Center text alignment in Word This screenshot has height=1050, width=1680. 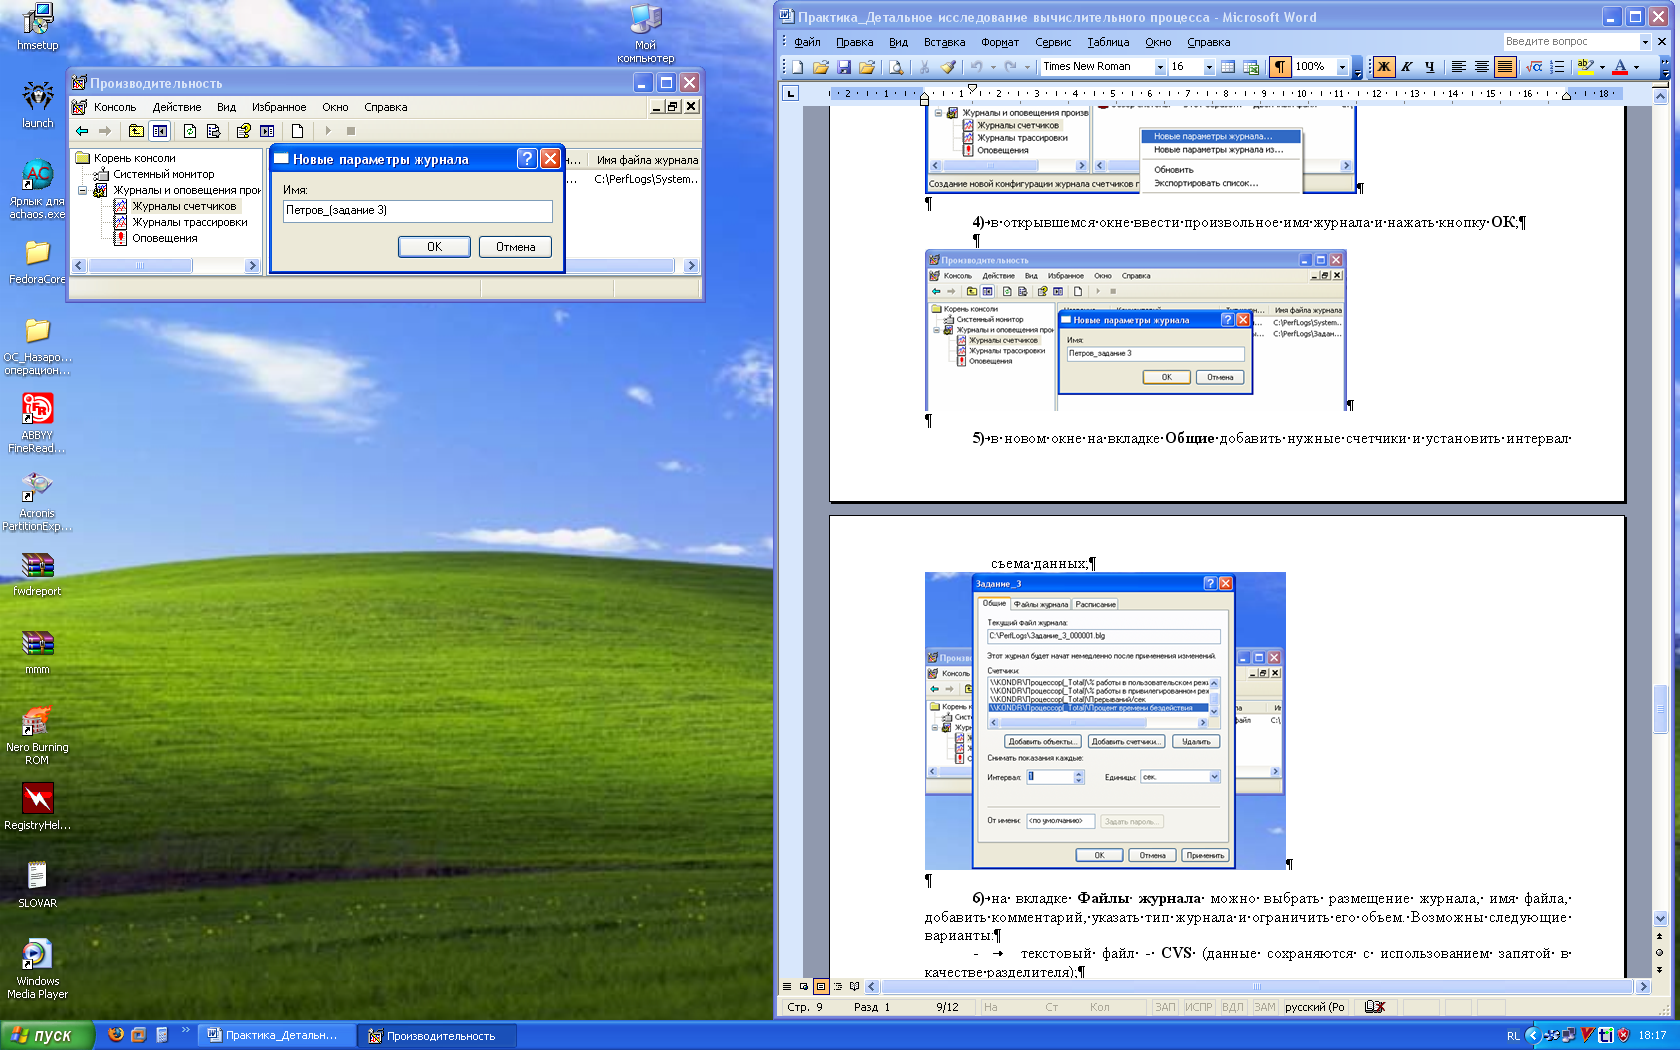click(1482, 67)
